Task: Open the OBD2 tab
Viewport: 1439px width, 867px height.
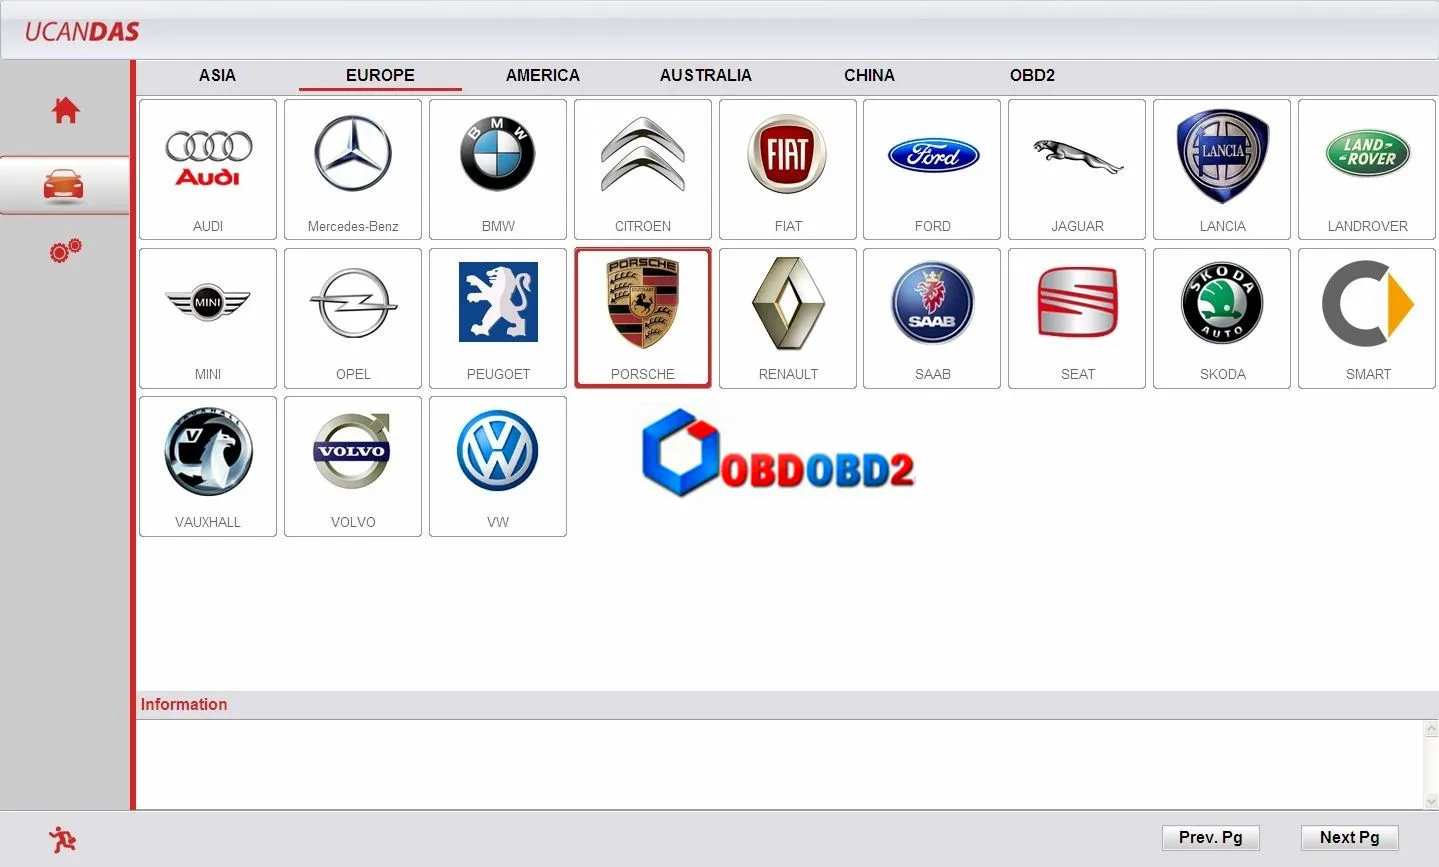Action: (x=1032, y=75)
